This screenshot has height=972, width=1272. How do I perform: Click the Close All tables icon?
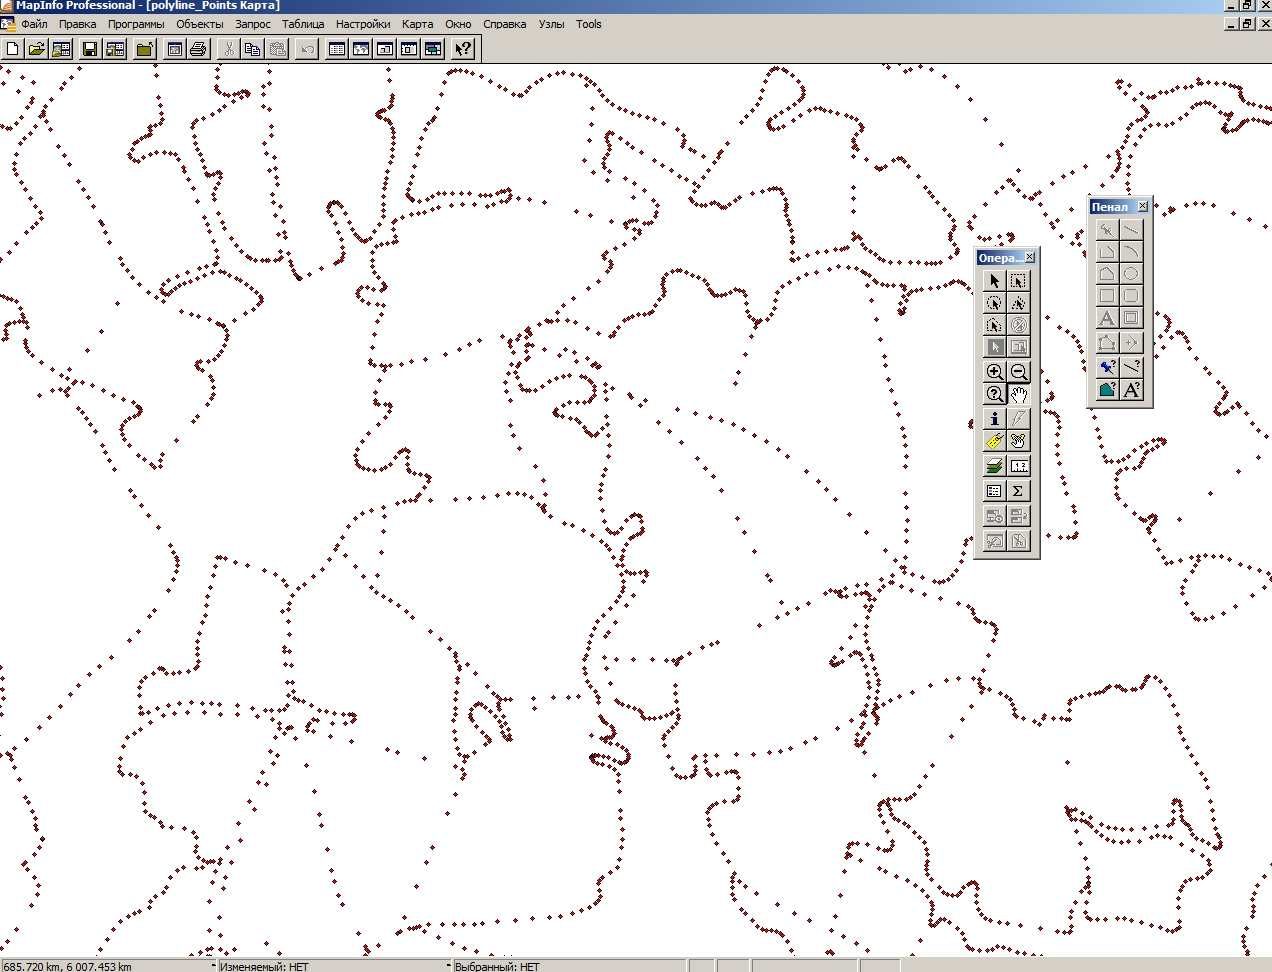coord(145,48)
